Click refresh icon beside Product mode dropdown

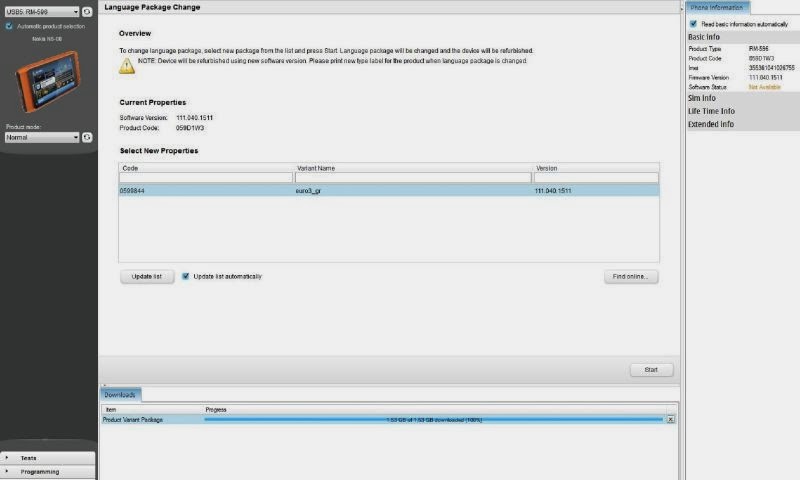[87, 137]
